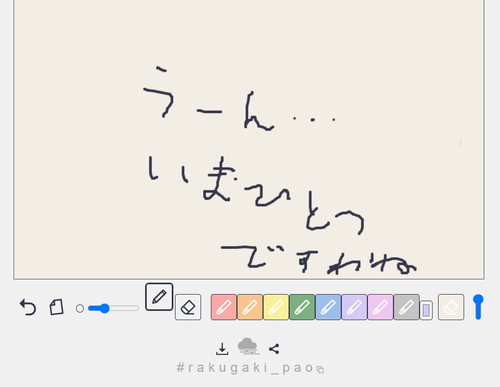Pick the green pen color
500x387 pixels.
[302, 307]
